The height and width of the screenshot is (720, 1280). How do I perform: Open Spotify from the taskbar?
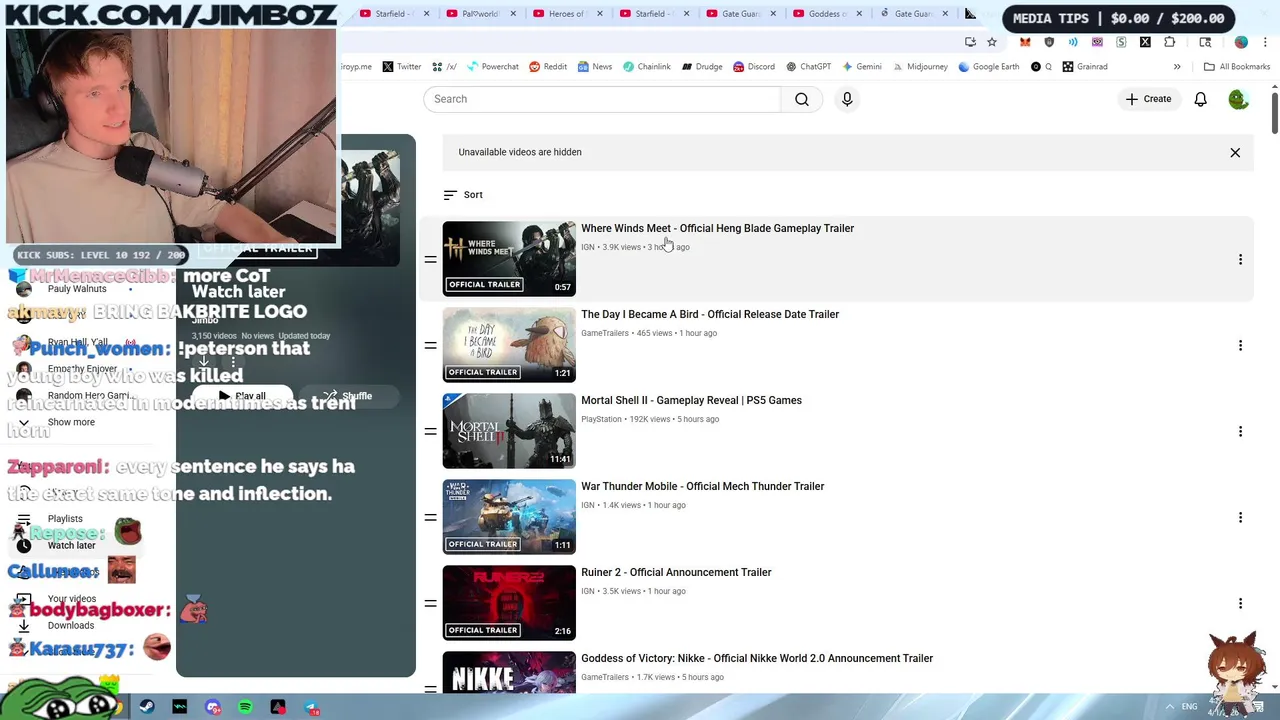(246, 707)
